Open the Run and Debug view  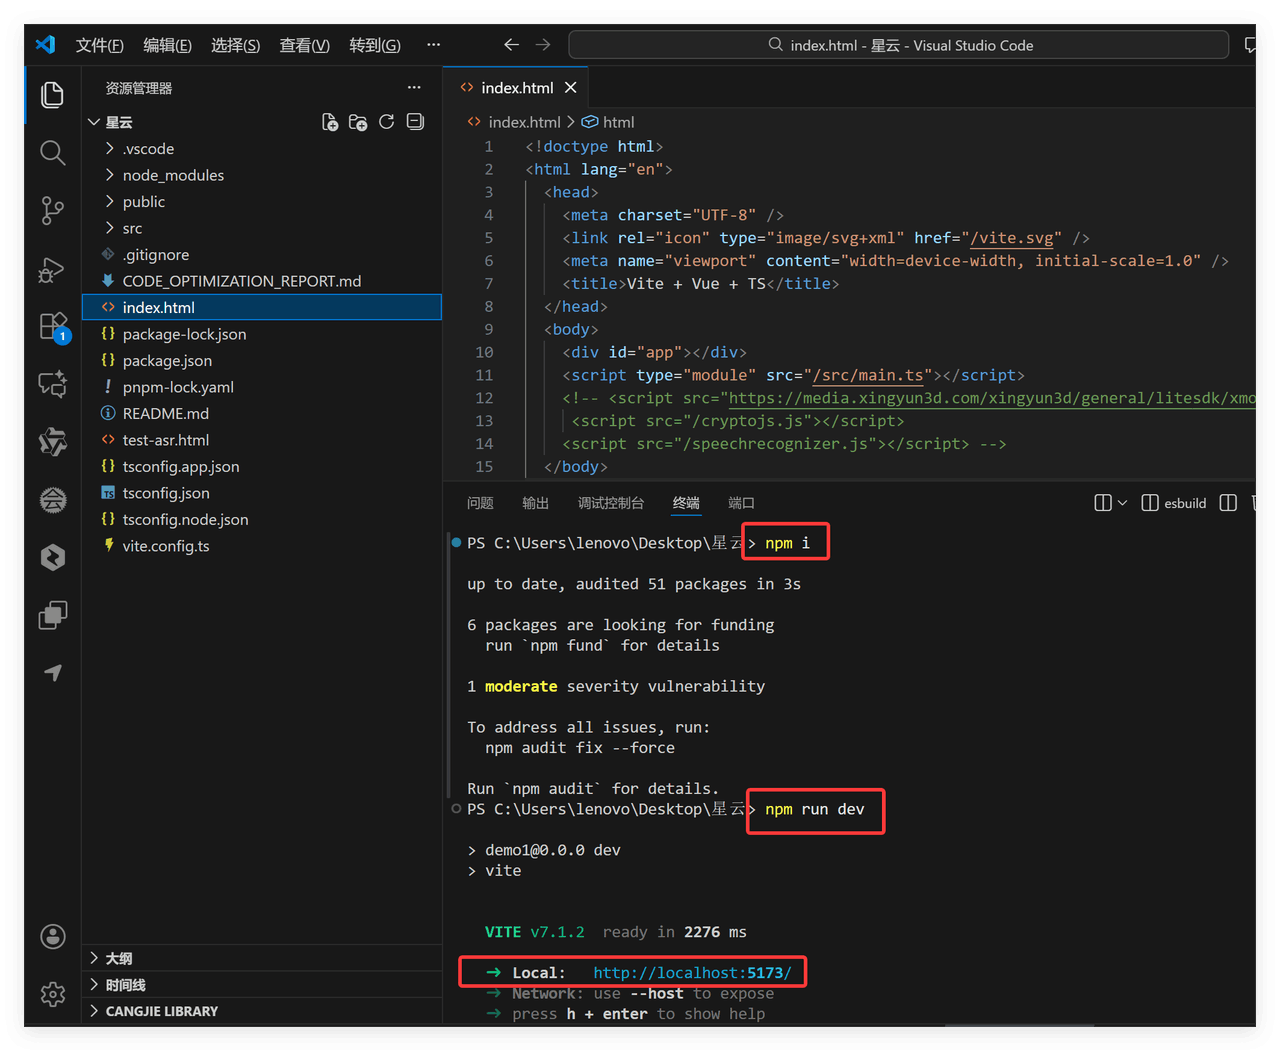53,269
